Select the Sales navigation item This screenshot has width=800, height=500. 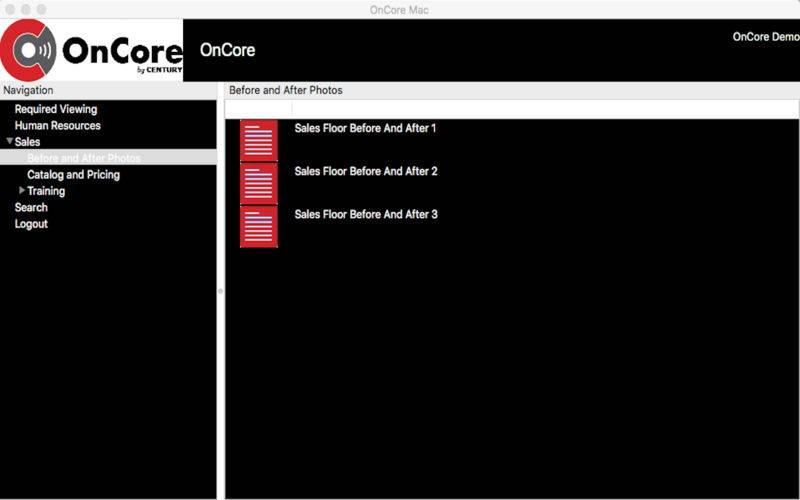(27, 142)
